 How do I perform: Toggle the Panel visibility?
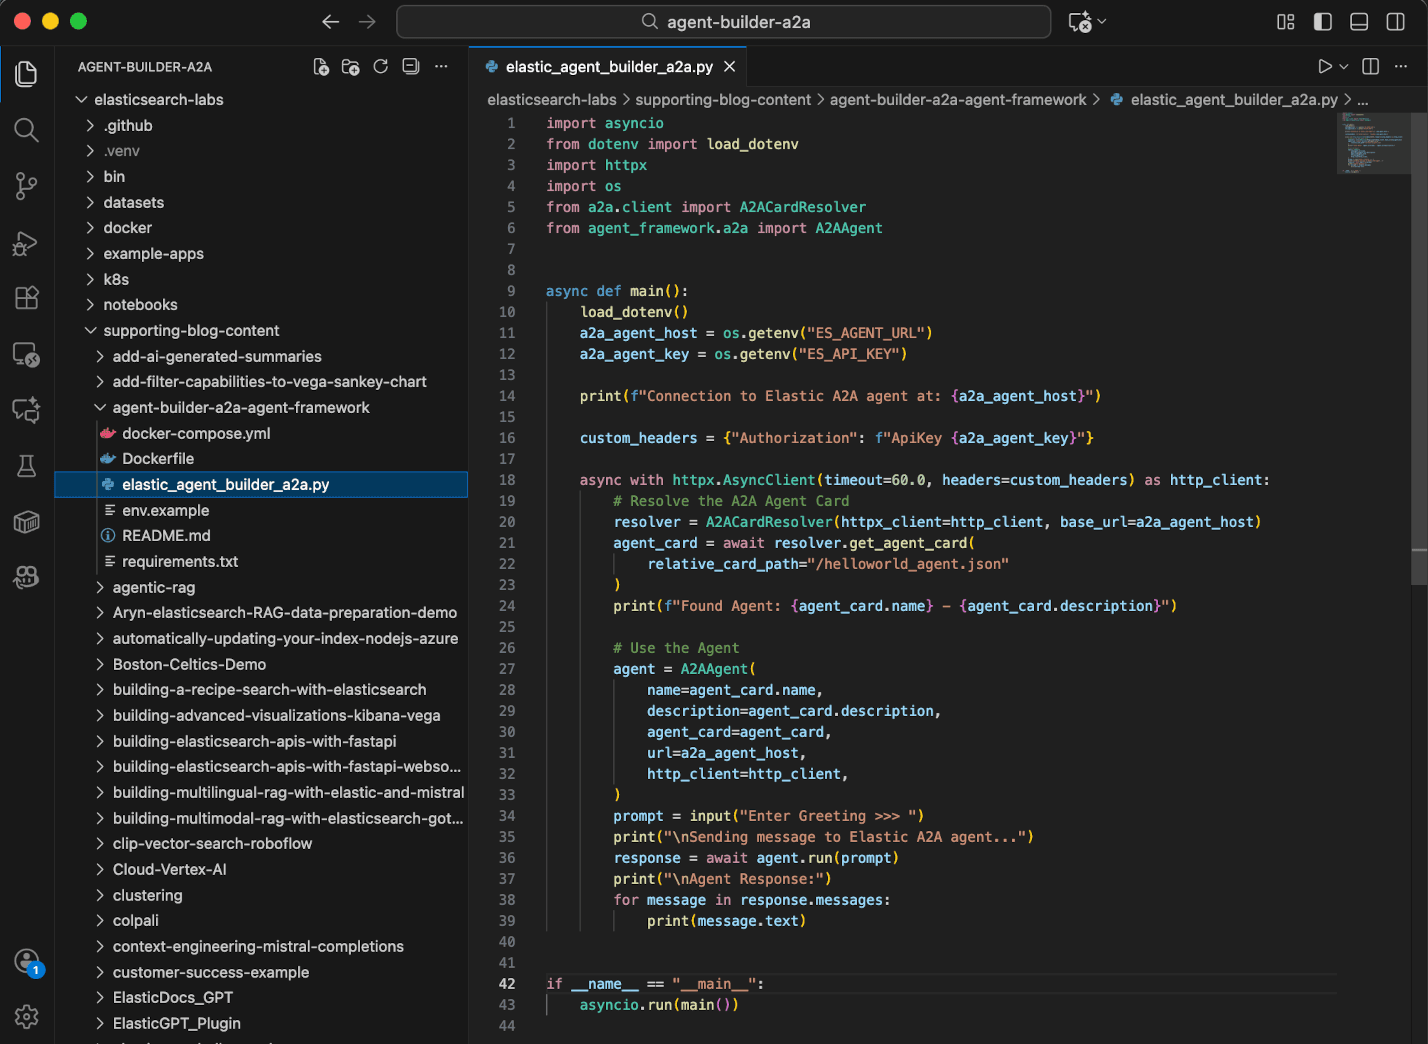point(1358,21)
